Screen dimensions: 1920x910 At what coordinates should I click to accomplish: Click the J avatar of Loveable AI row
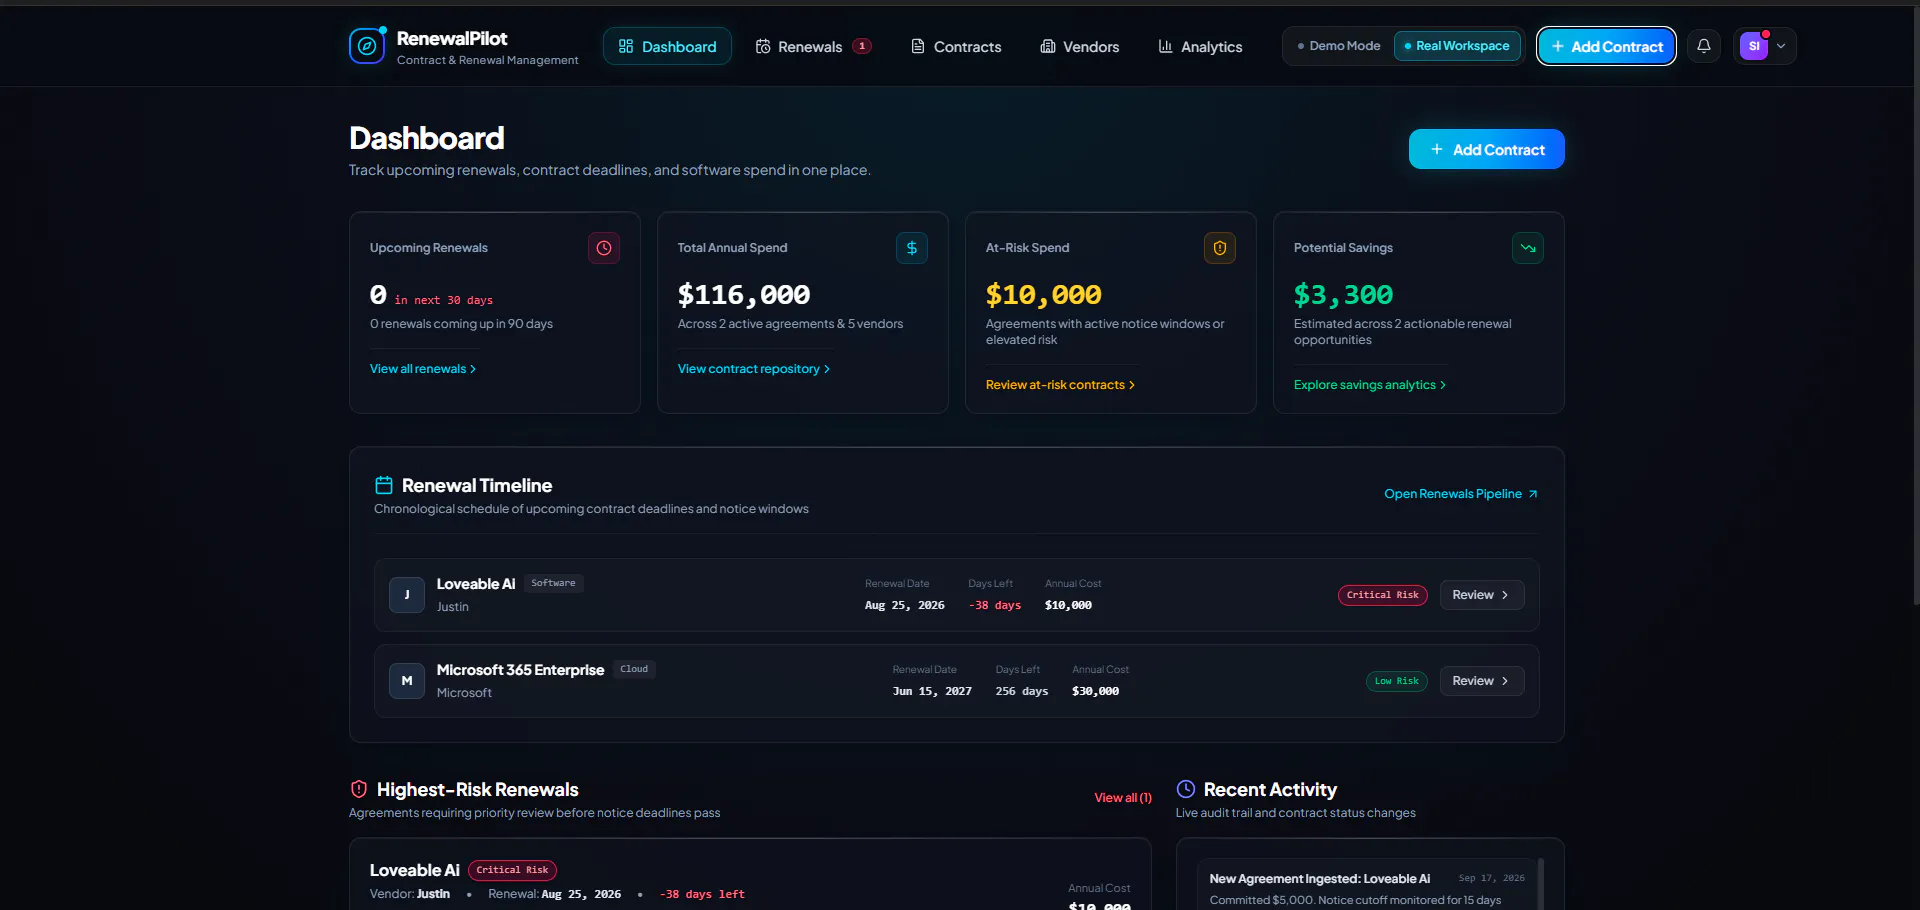[x=407, y=595]
